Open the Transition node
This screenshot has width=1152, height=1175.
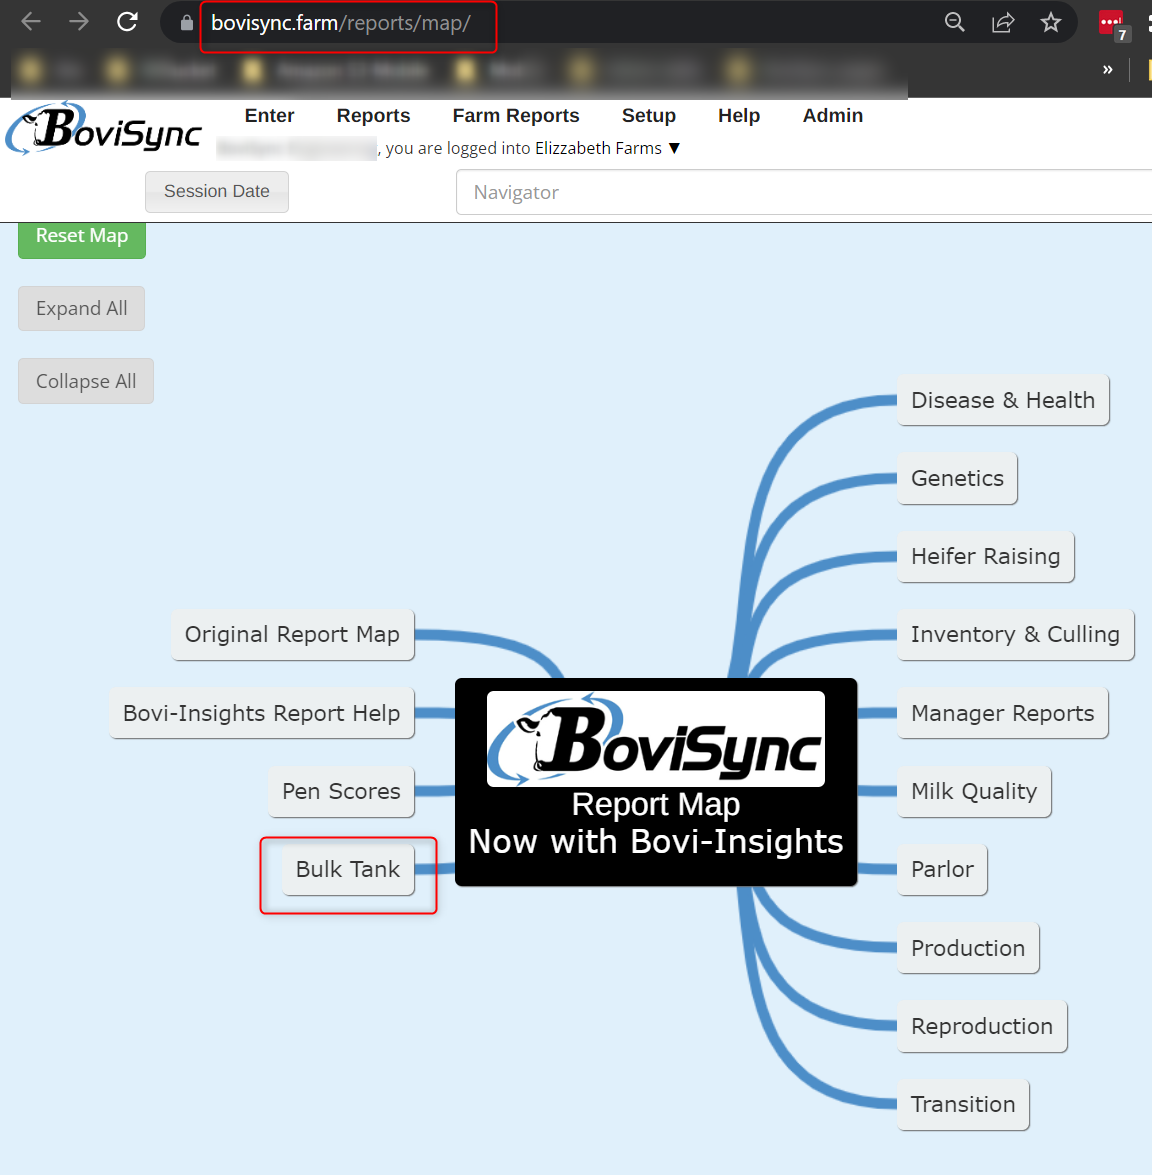click(x=963, y=1105)
